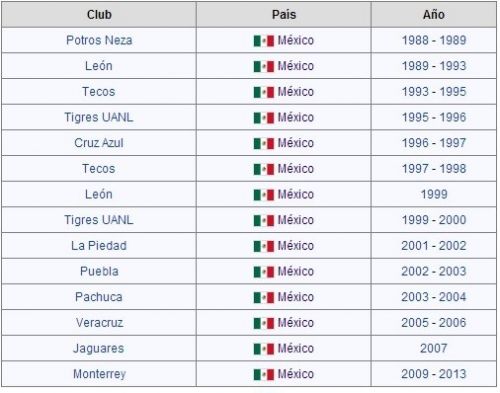Click the Mexico flag in the Veracruz row
Viewport: 500px width, 393px height.
tap(264, 323)
